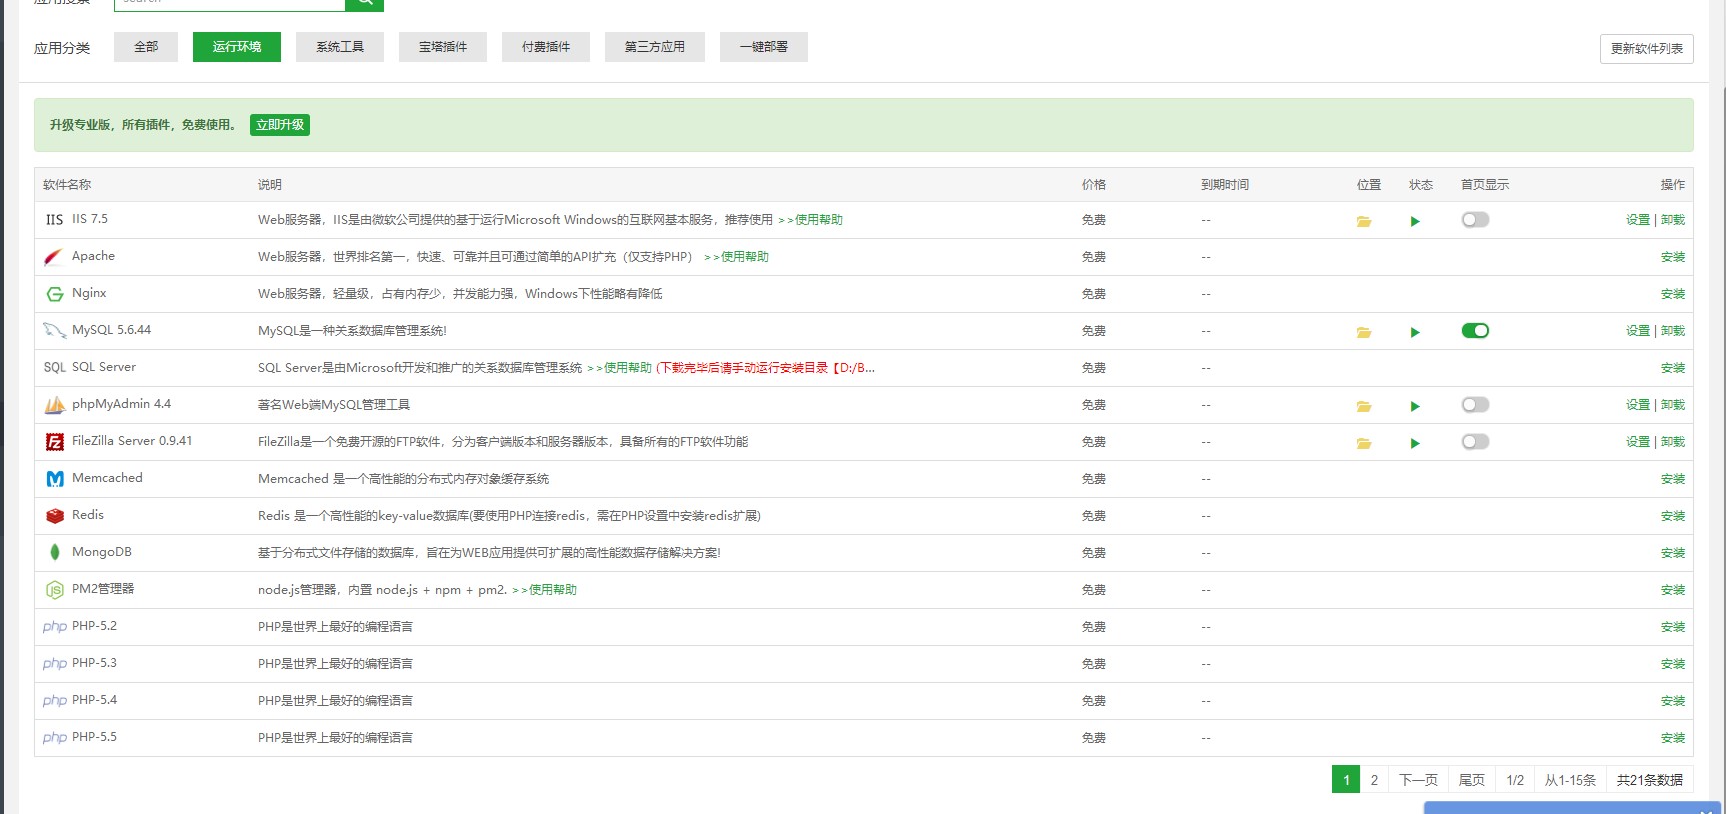Click the PHP-5.4 php logo
The image size is (1726, 814).
pyautogui.click(x=55, y=701)
